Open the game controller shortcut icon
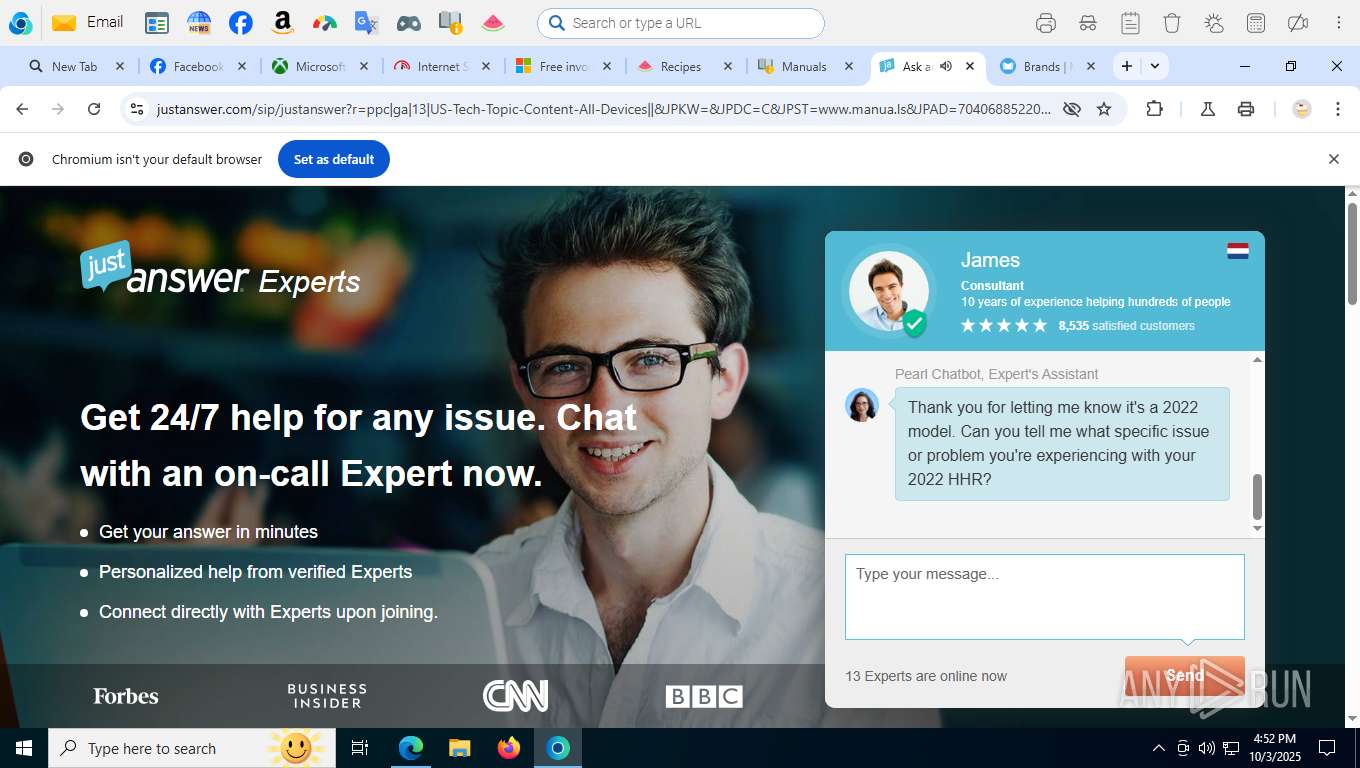The height and width of the screenshot is (768, 1360). (408, 23)
